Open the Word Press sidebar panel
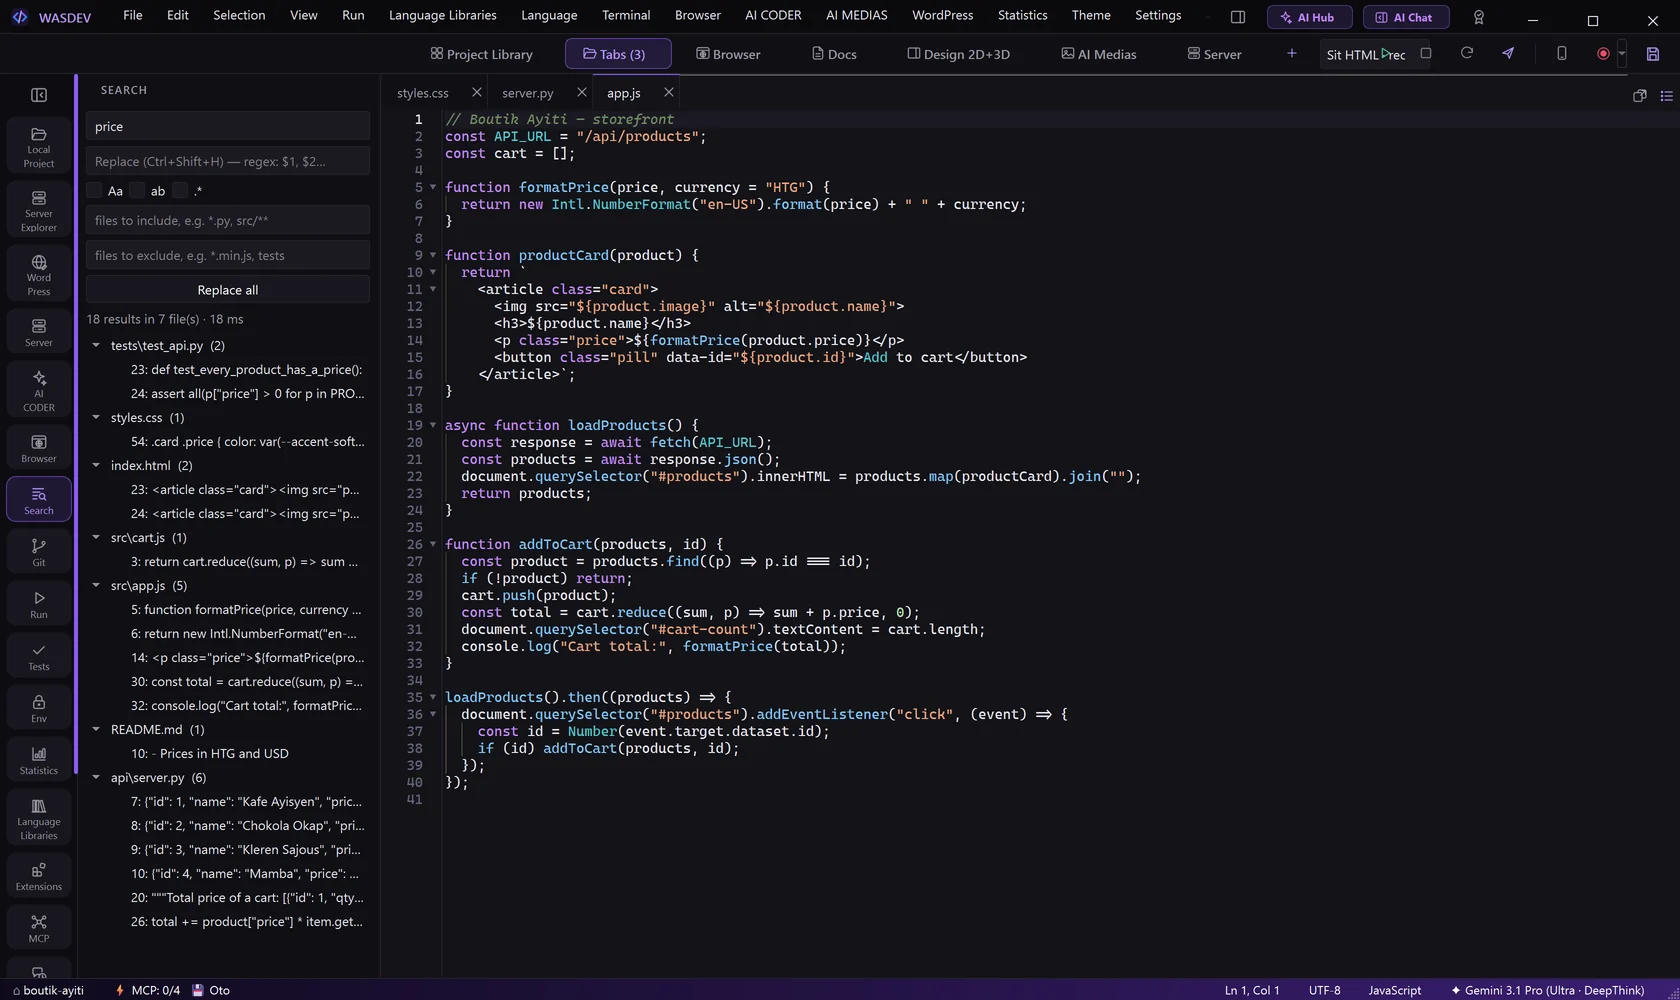The image size is (1680, 1000). pyautogui.click(x=39, y=274)
